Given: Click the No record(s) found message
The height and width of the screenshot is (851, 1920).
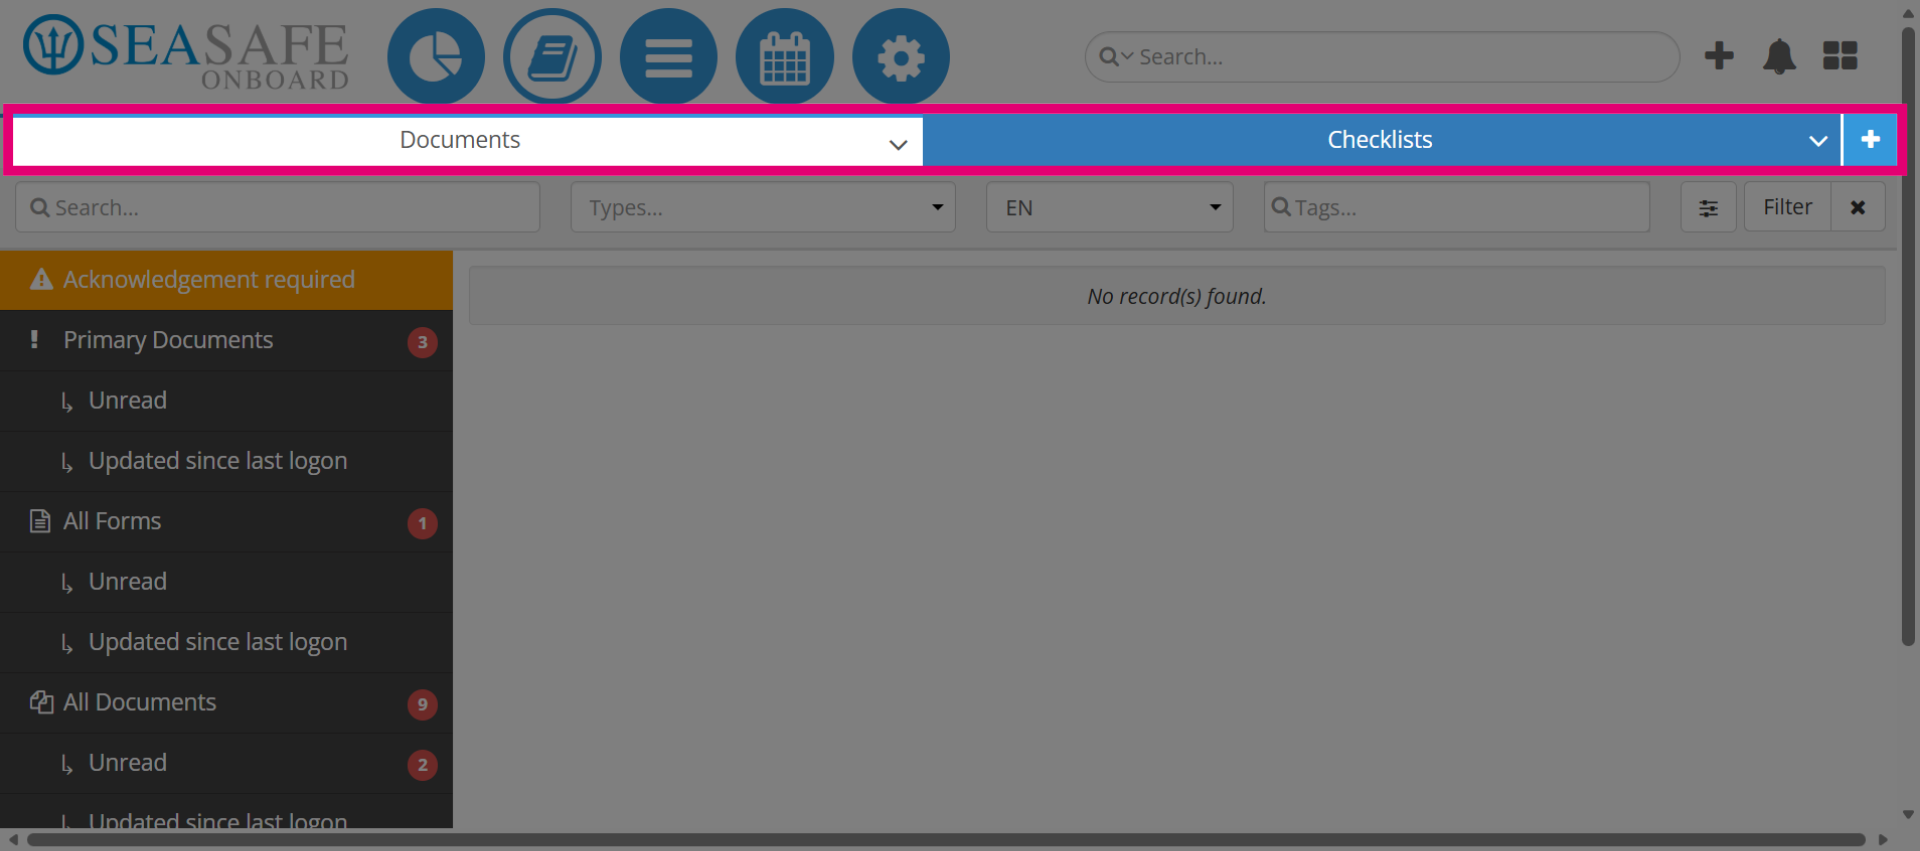Looking at the screenshot, I should (1177, 296).
